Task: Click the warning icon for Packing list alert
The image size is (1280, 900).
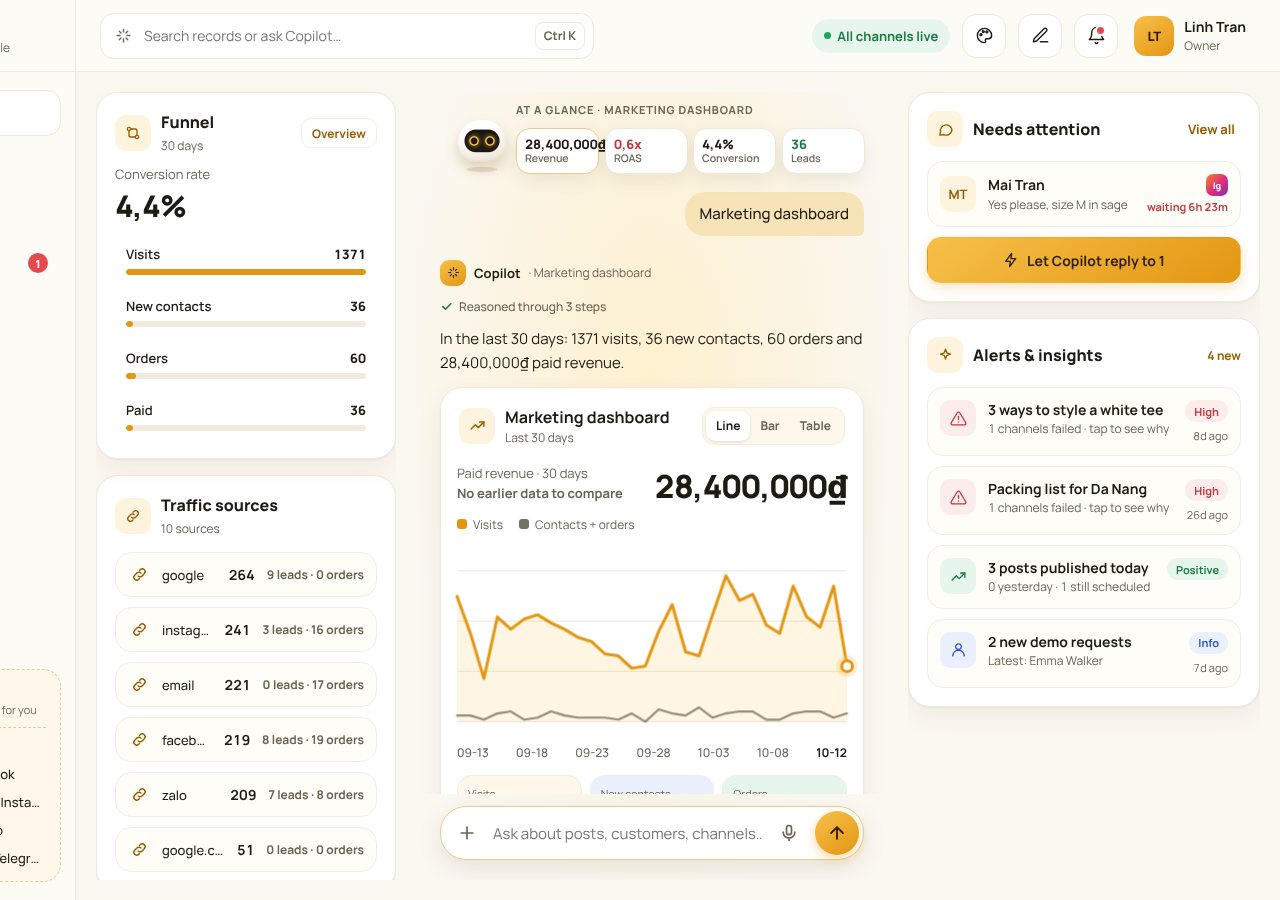Action: [x=958, y=497]
